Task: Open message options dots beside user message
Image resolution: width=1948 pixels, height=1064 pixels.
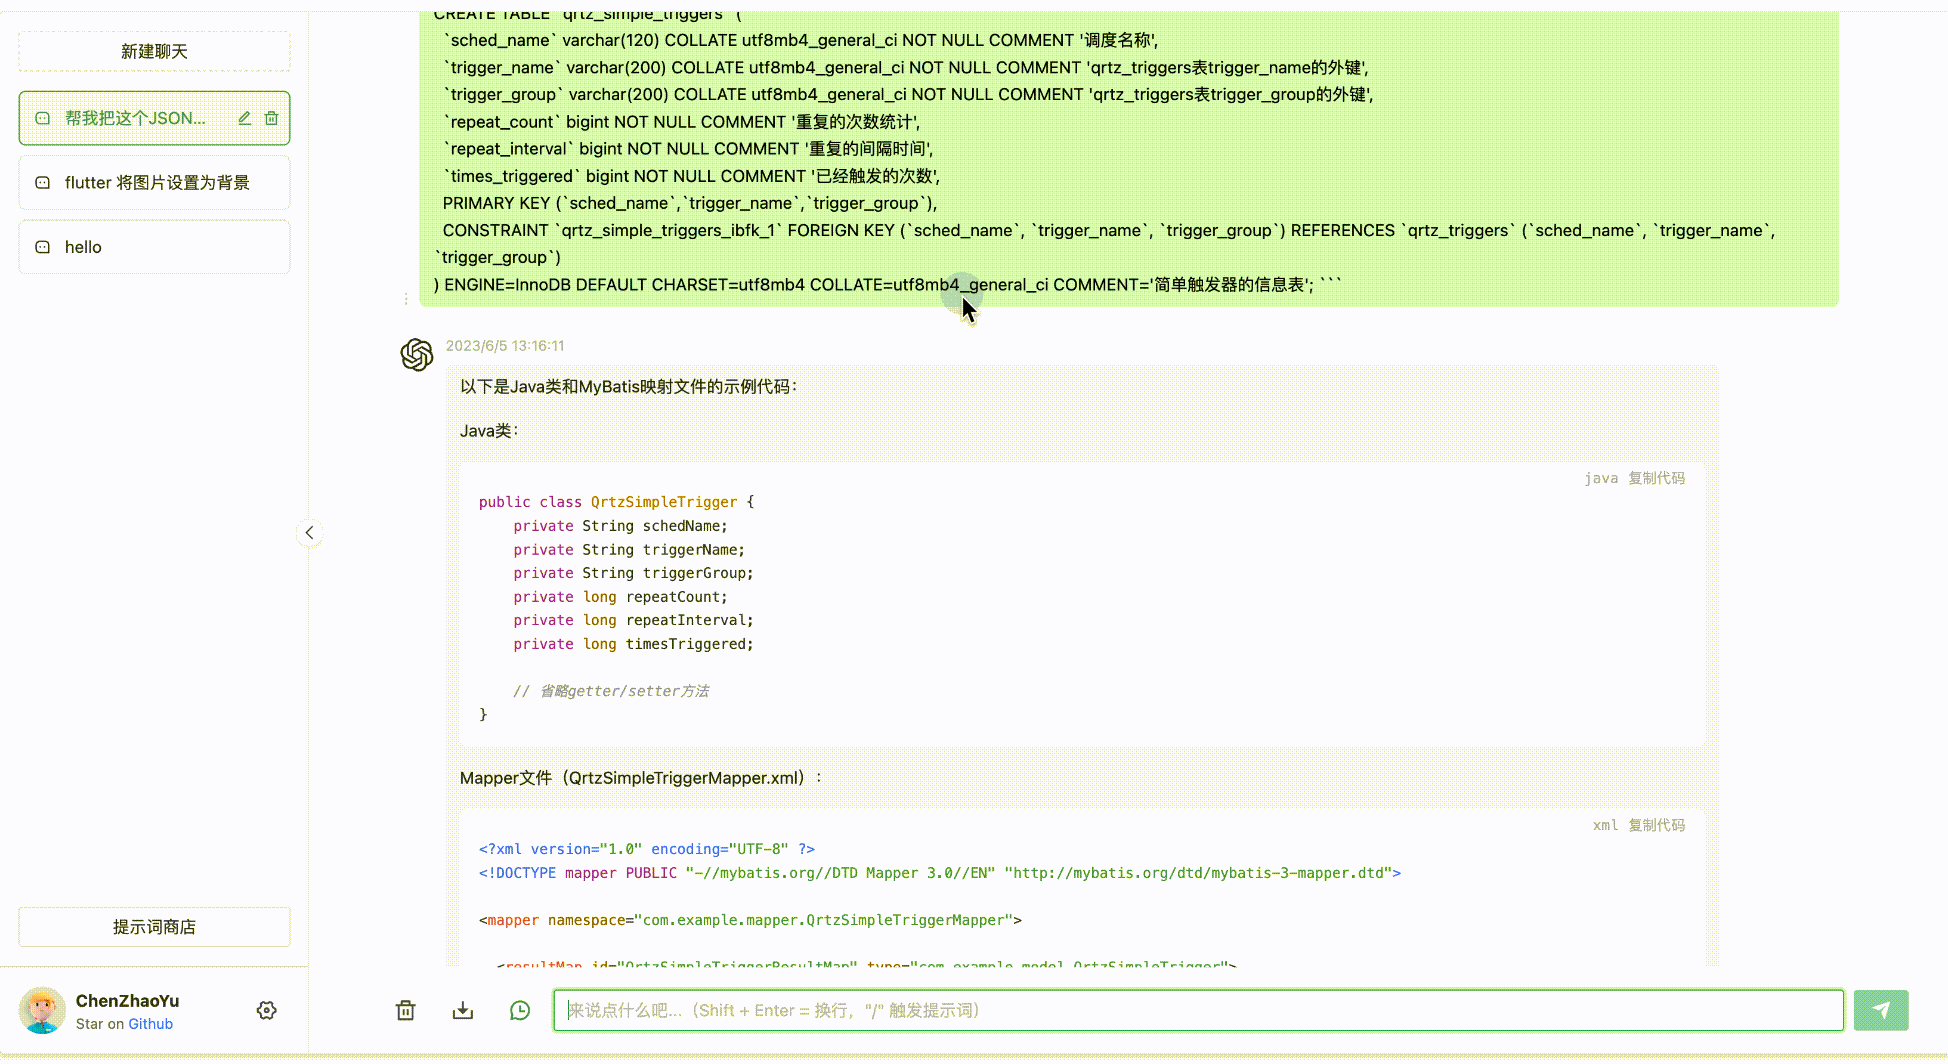Action: point(406,299)
